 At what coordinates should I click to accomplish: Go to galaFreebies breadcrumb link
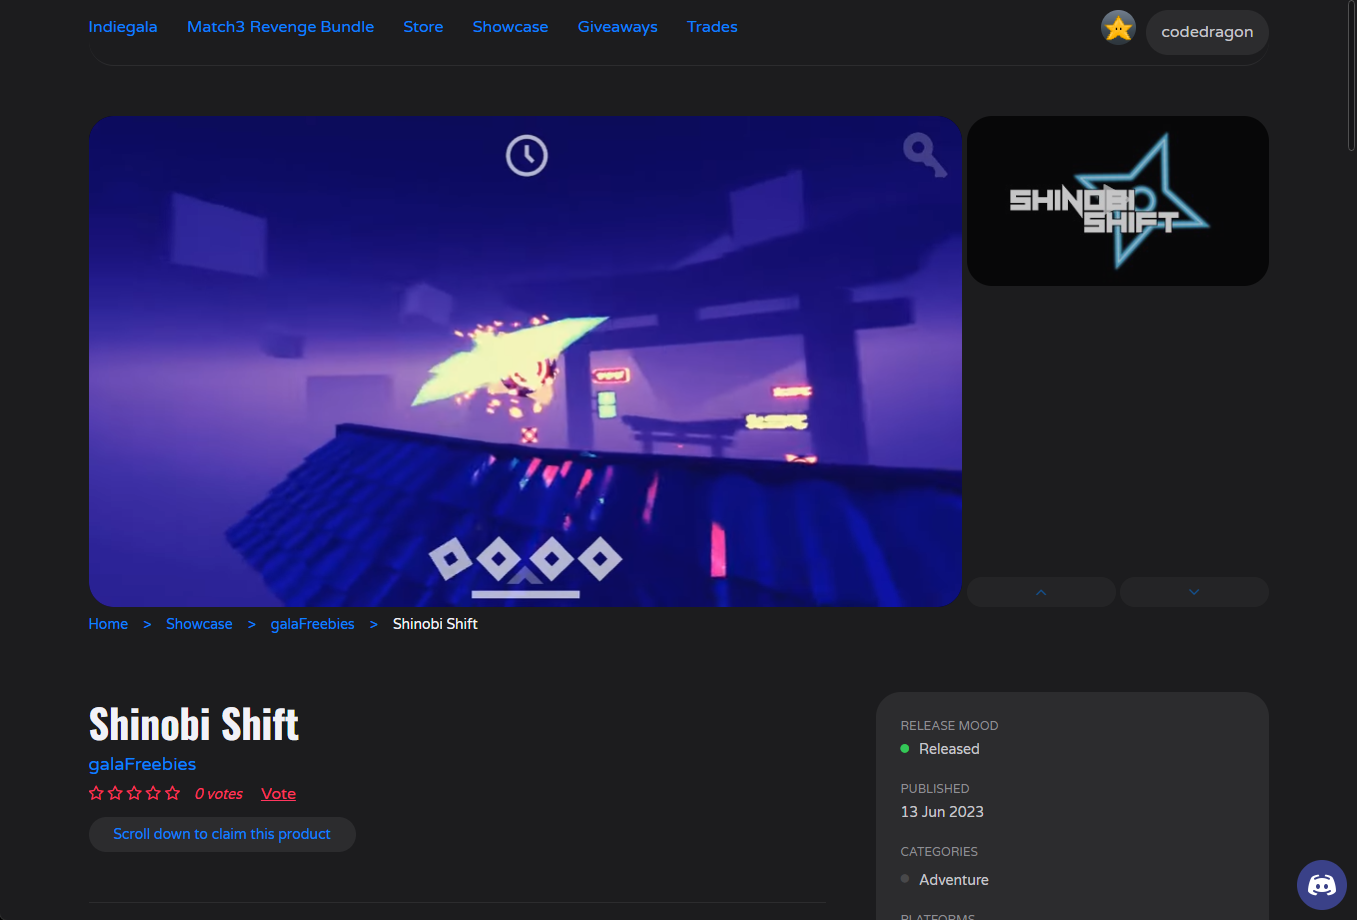312,624
